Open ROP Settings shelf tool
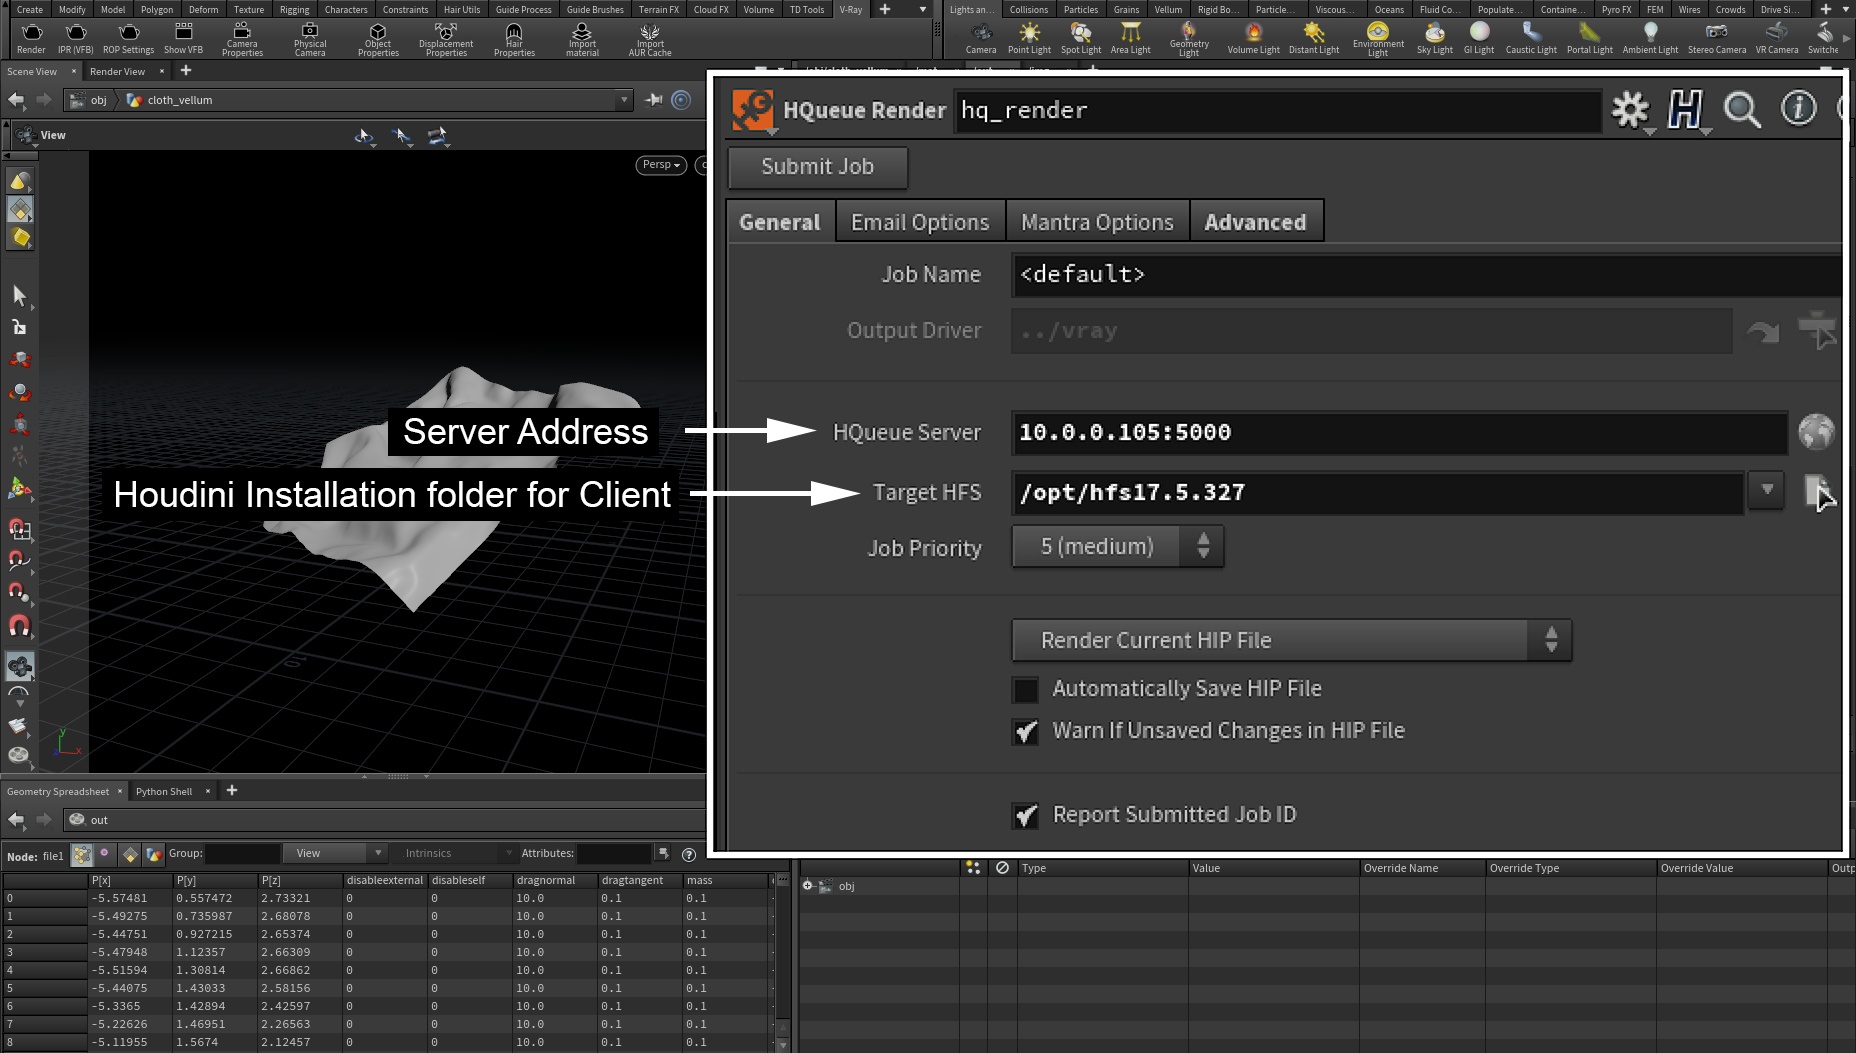Viewport: 1856px width, 1053px height. tap(128, 39)
